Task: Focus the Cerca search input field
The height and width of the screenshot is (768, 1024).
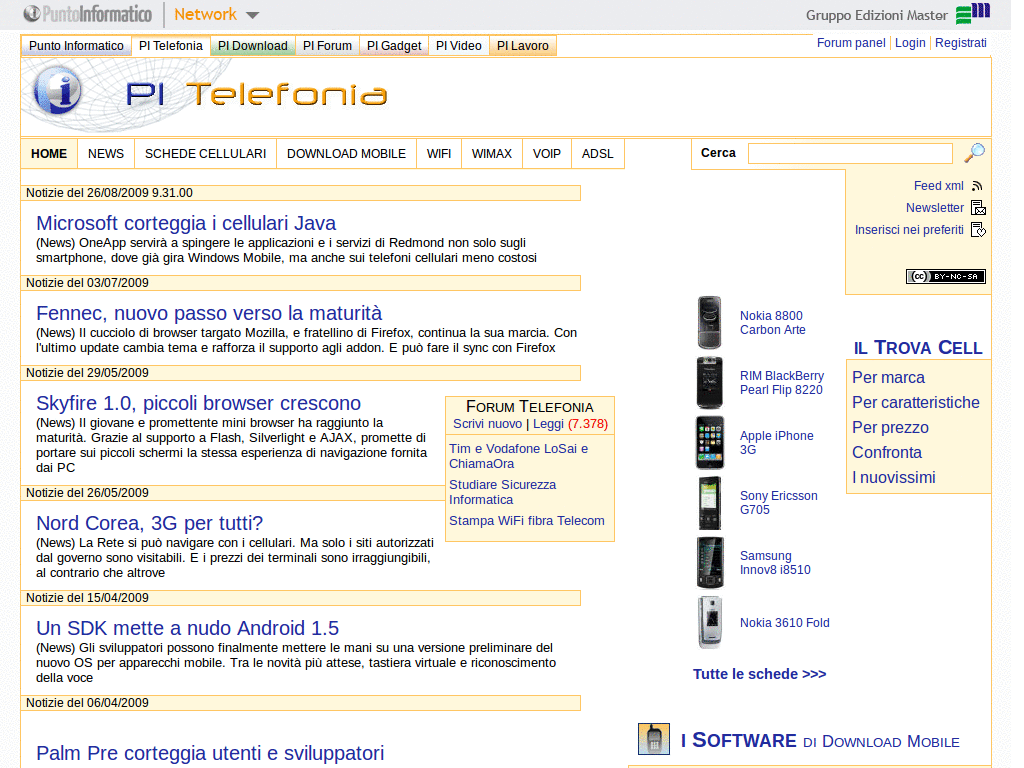Action: tap(850, 153)
